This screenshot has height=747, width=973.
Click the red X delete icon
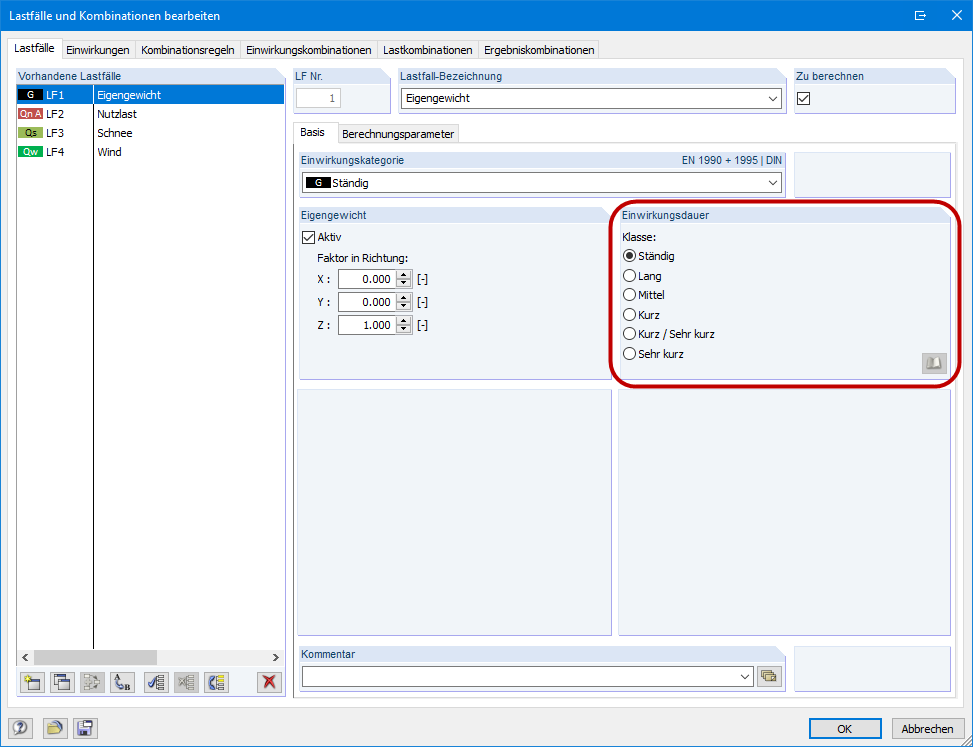coord(269,682)
